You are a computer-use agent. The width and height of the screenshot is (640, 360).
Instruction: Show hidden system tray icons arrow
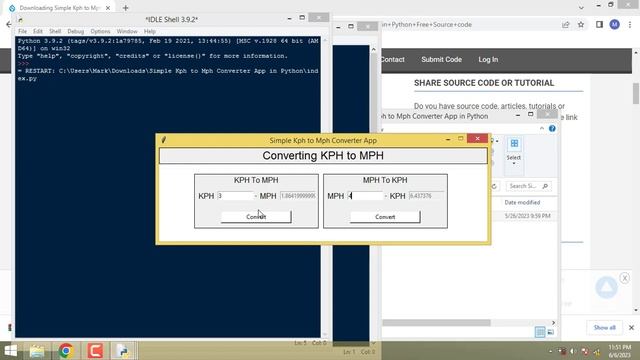(x=550, y=351)
